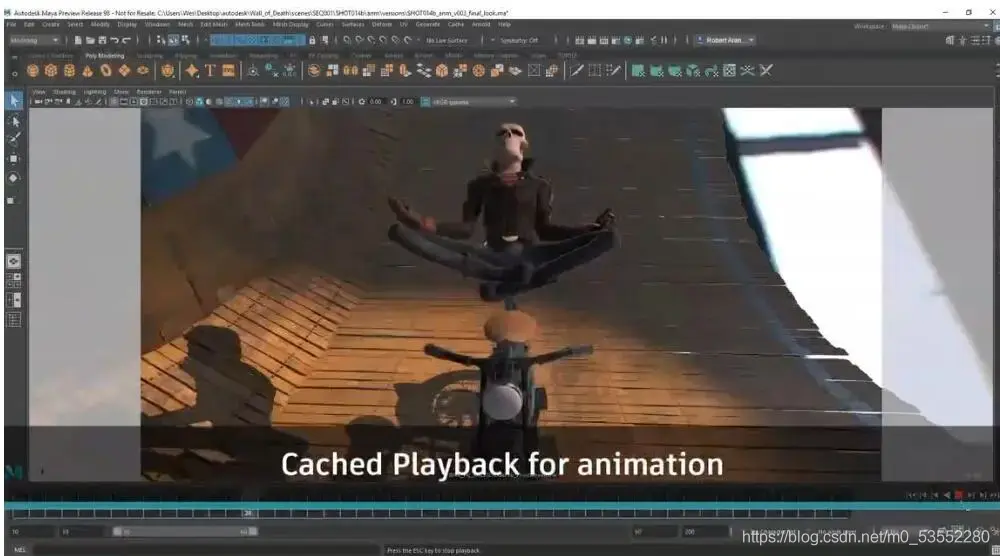The height and width of the screenshot is (556, 1000).
Task: Click the Save Scene icon
Action: 102,40
